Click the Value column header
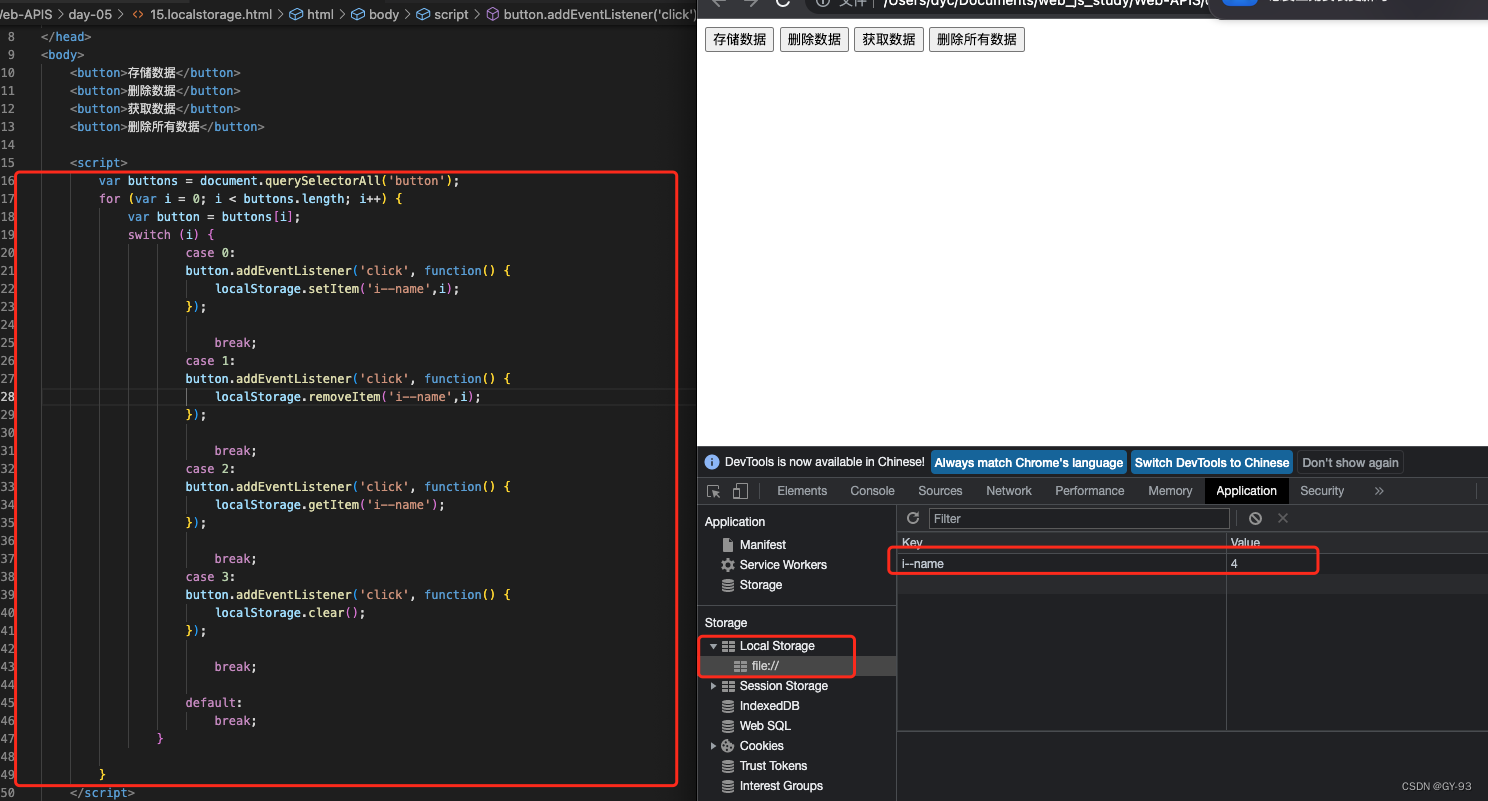Image resolution: width=1488 pixels, height=801 pixels. (x=1357, y=543)
